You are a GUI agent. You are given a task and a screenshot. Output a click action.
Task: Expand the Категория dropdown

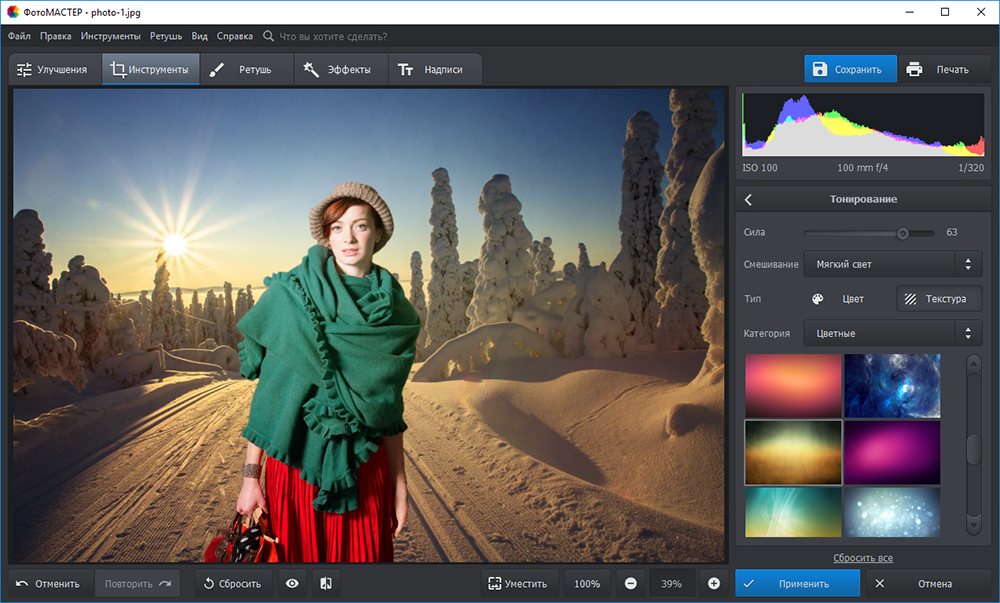tap(892, 333)
